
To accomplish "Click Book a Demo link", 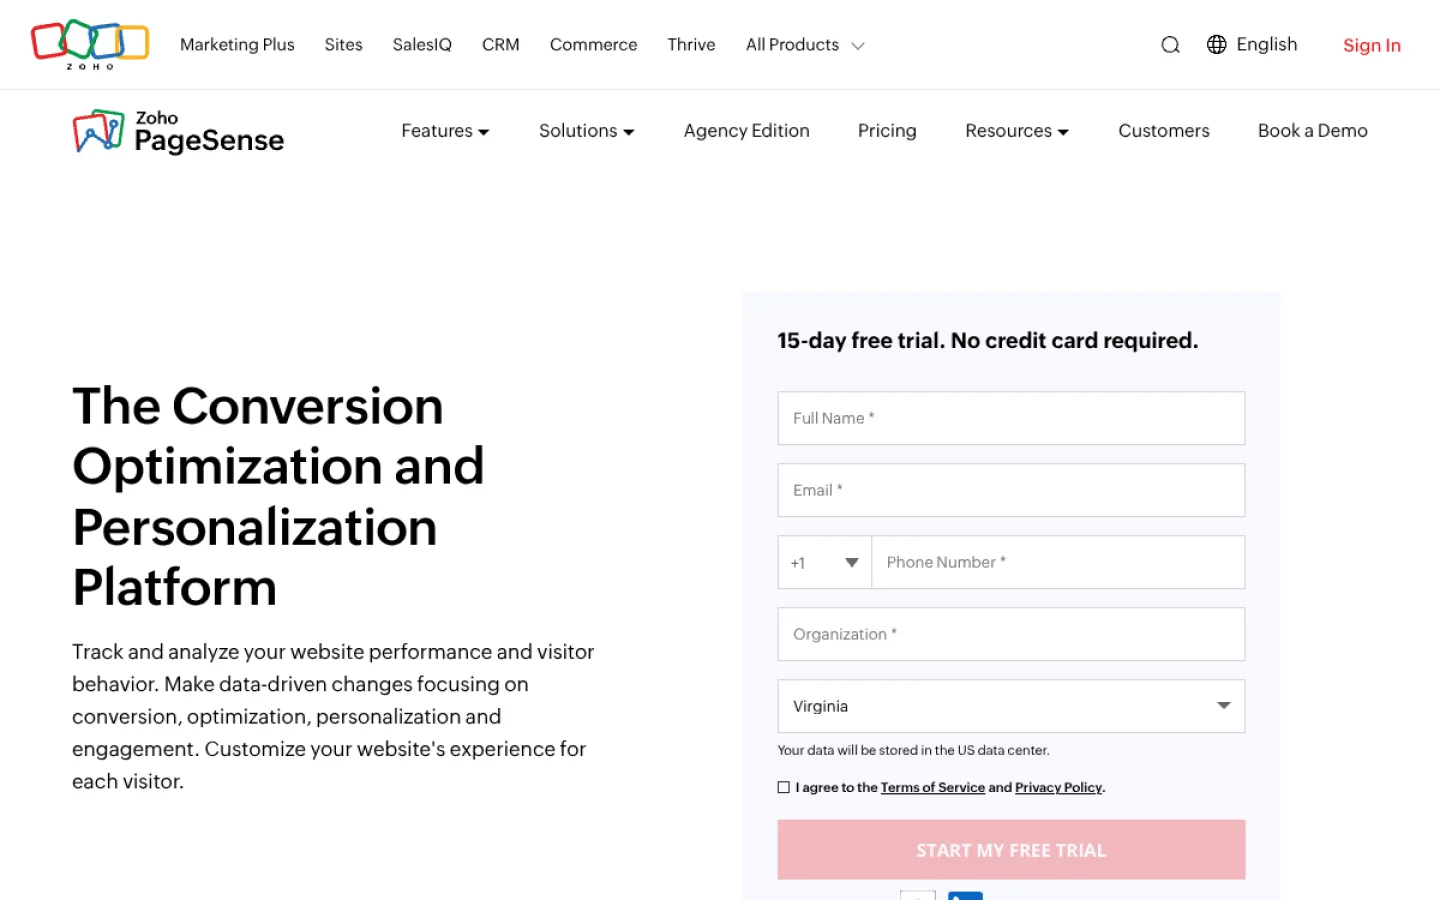I will 1312,131.
